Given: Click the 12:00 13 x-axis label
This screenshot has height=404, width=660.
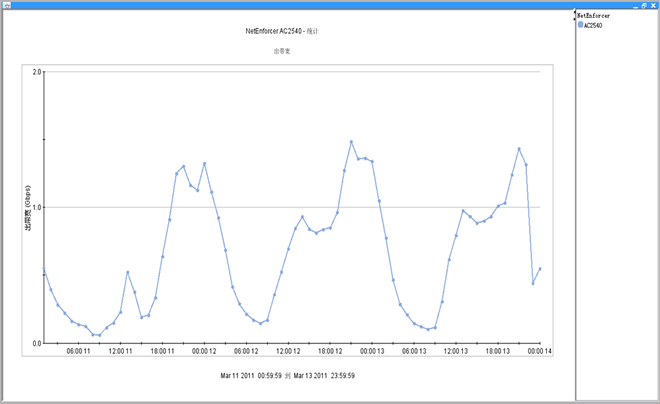Looking at the screenshot, I should click(455, 351).
